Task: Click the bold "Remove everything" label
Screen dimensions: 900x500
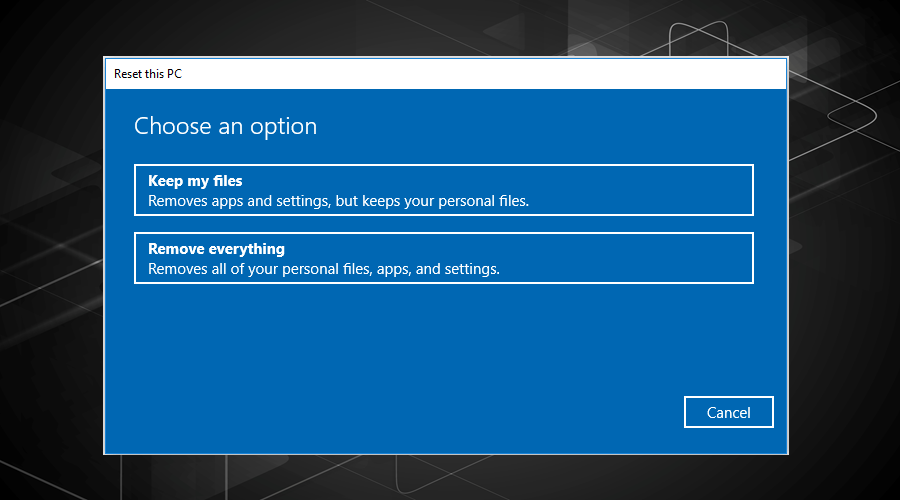Action: pos(216,249)
